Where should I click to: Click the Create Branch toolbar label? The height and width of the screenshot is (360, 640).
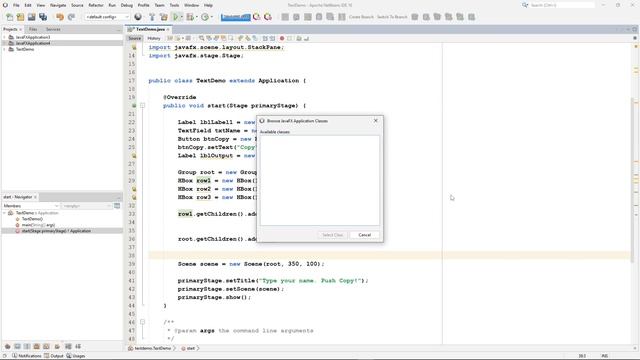[361, 17]
